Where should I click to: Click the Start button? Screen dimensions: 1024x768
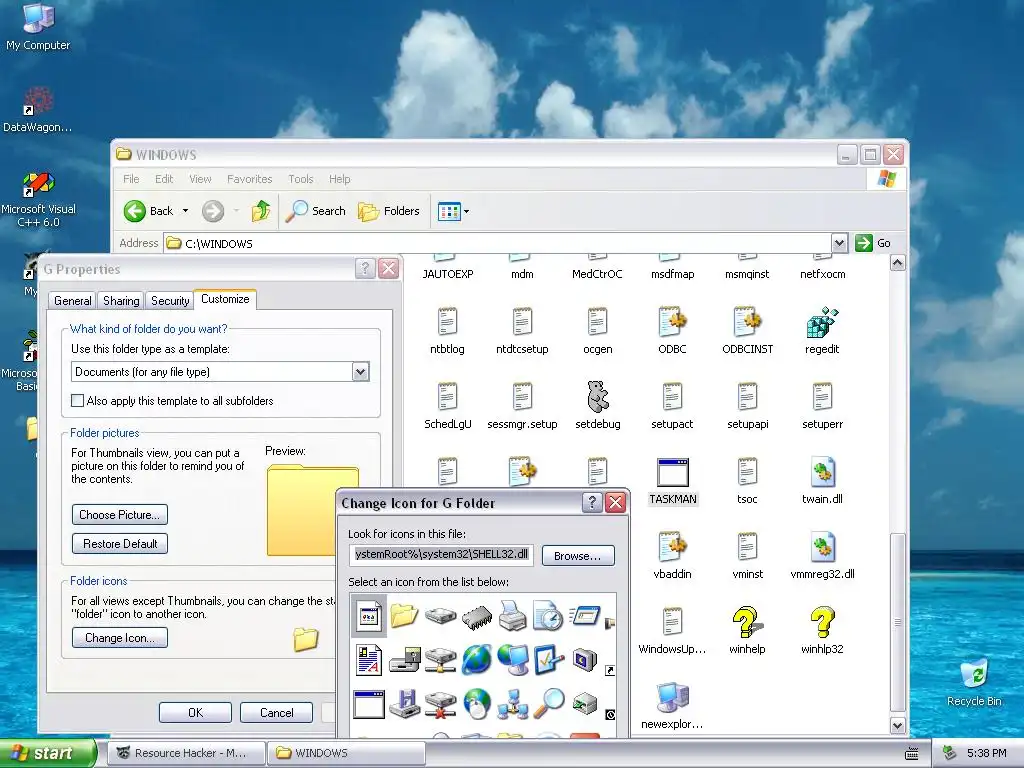point(48,753)
